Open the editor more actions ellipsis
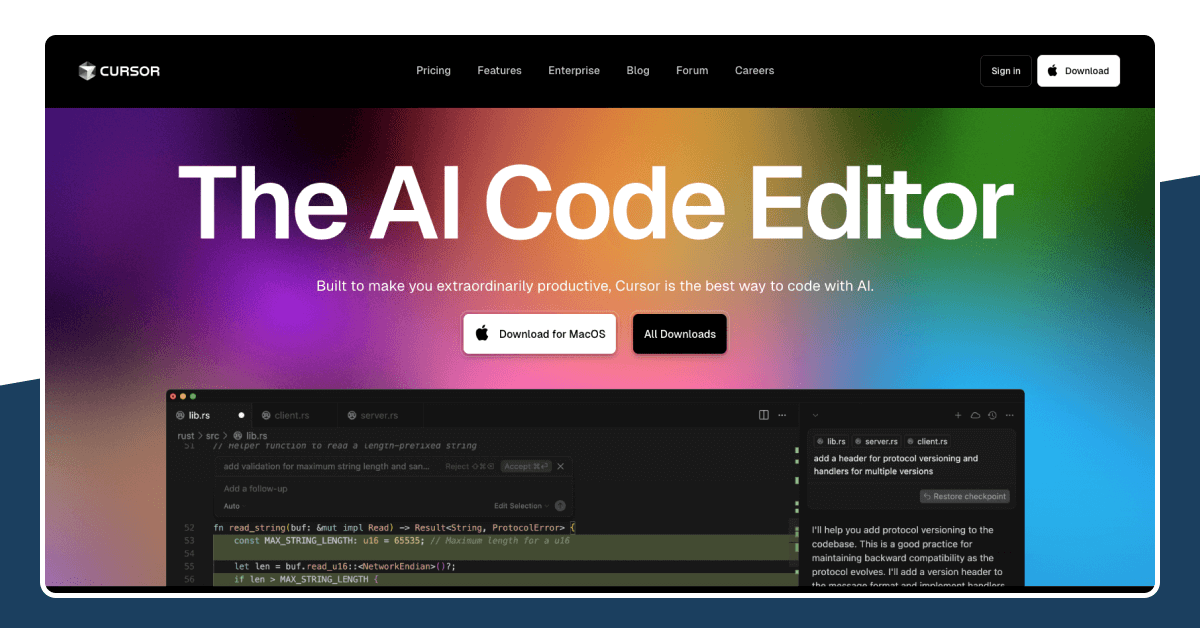The image size is (1200, 628). [783, 415]
